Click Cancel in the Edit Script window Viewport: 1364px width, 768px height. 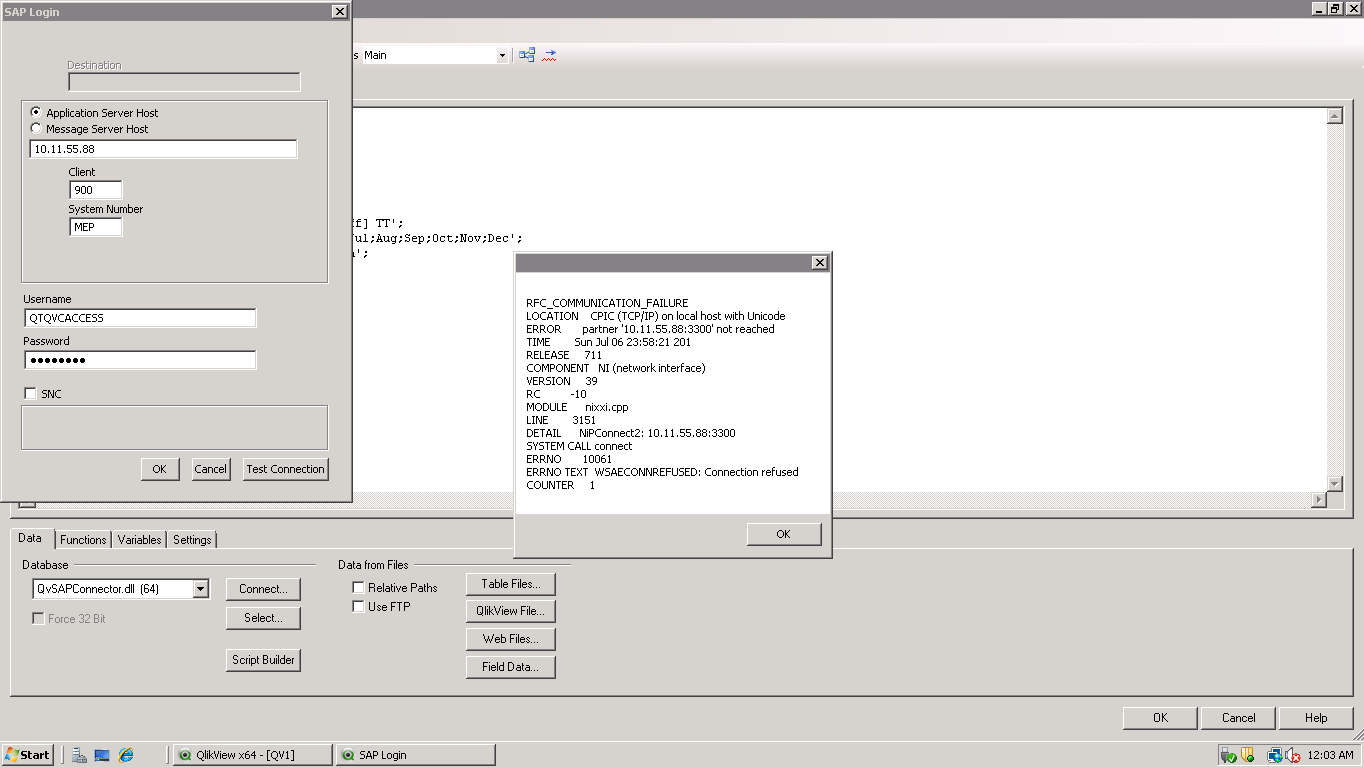click(x=1238, y=718)
